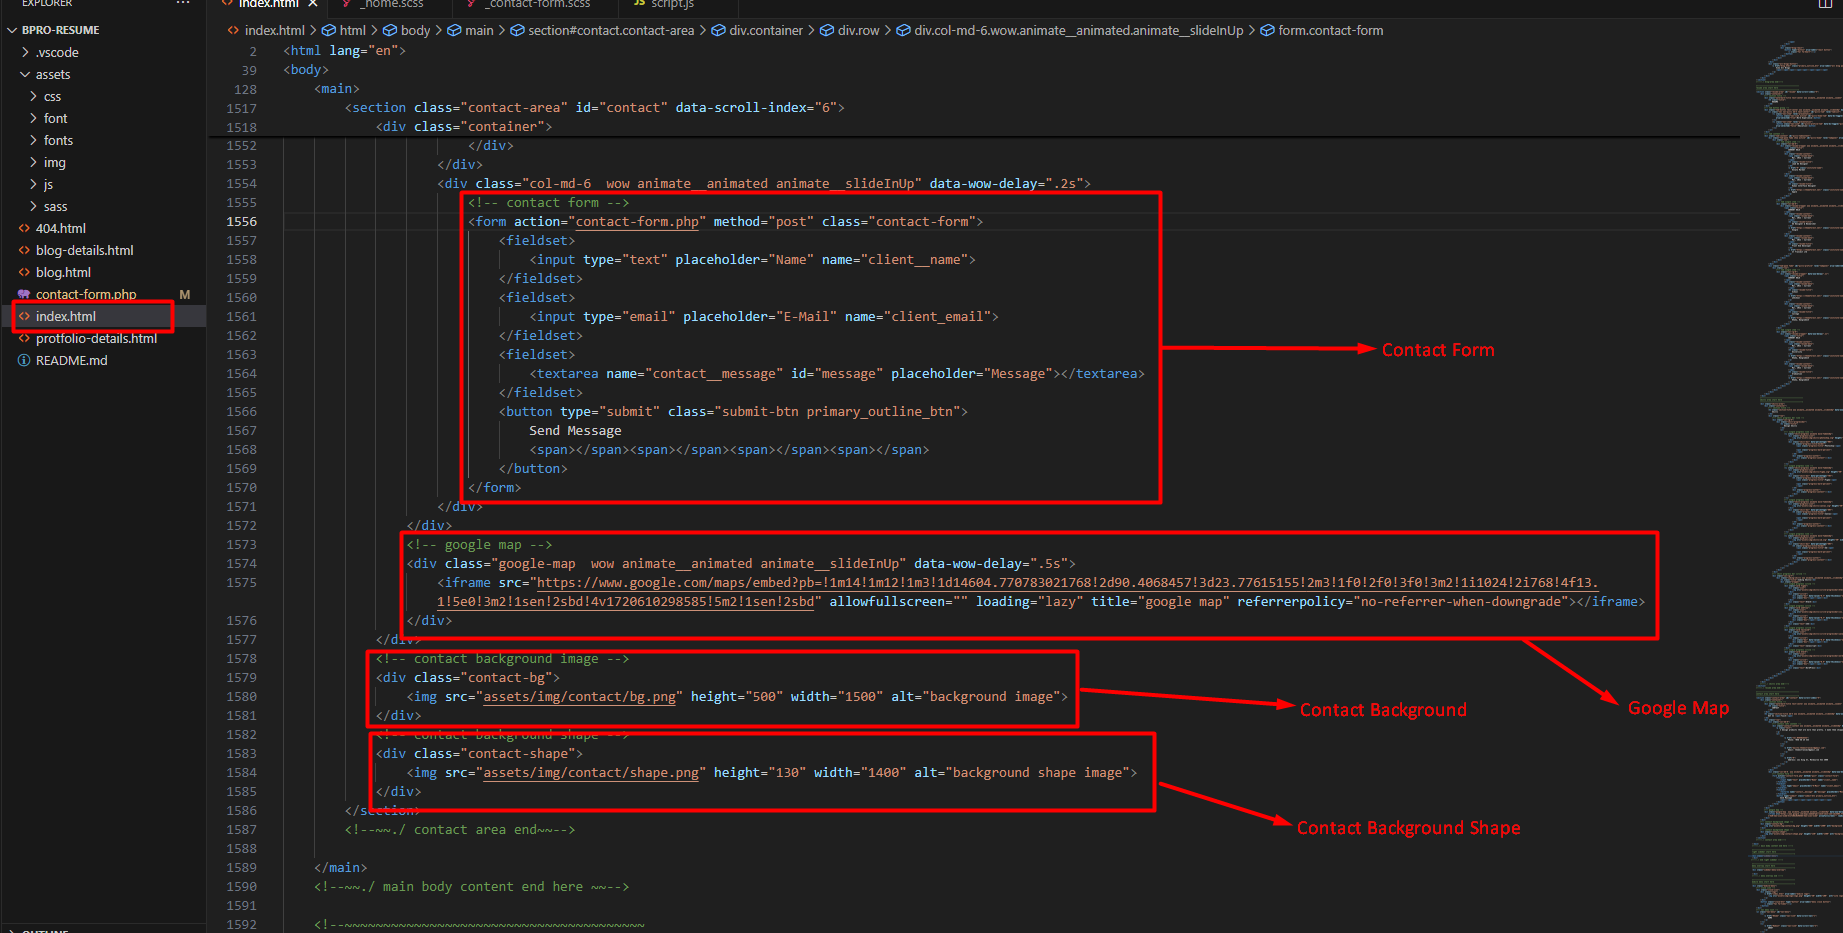The height and width of the screenshot is (933, 1843).
Task: Click the input type email line
Action: [764, 317]
